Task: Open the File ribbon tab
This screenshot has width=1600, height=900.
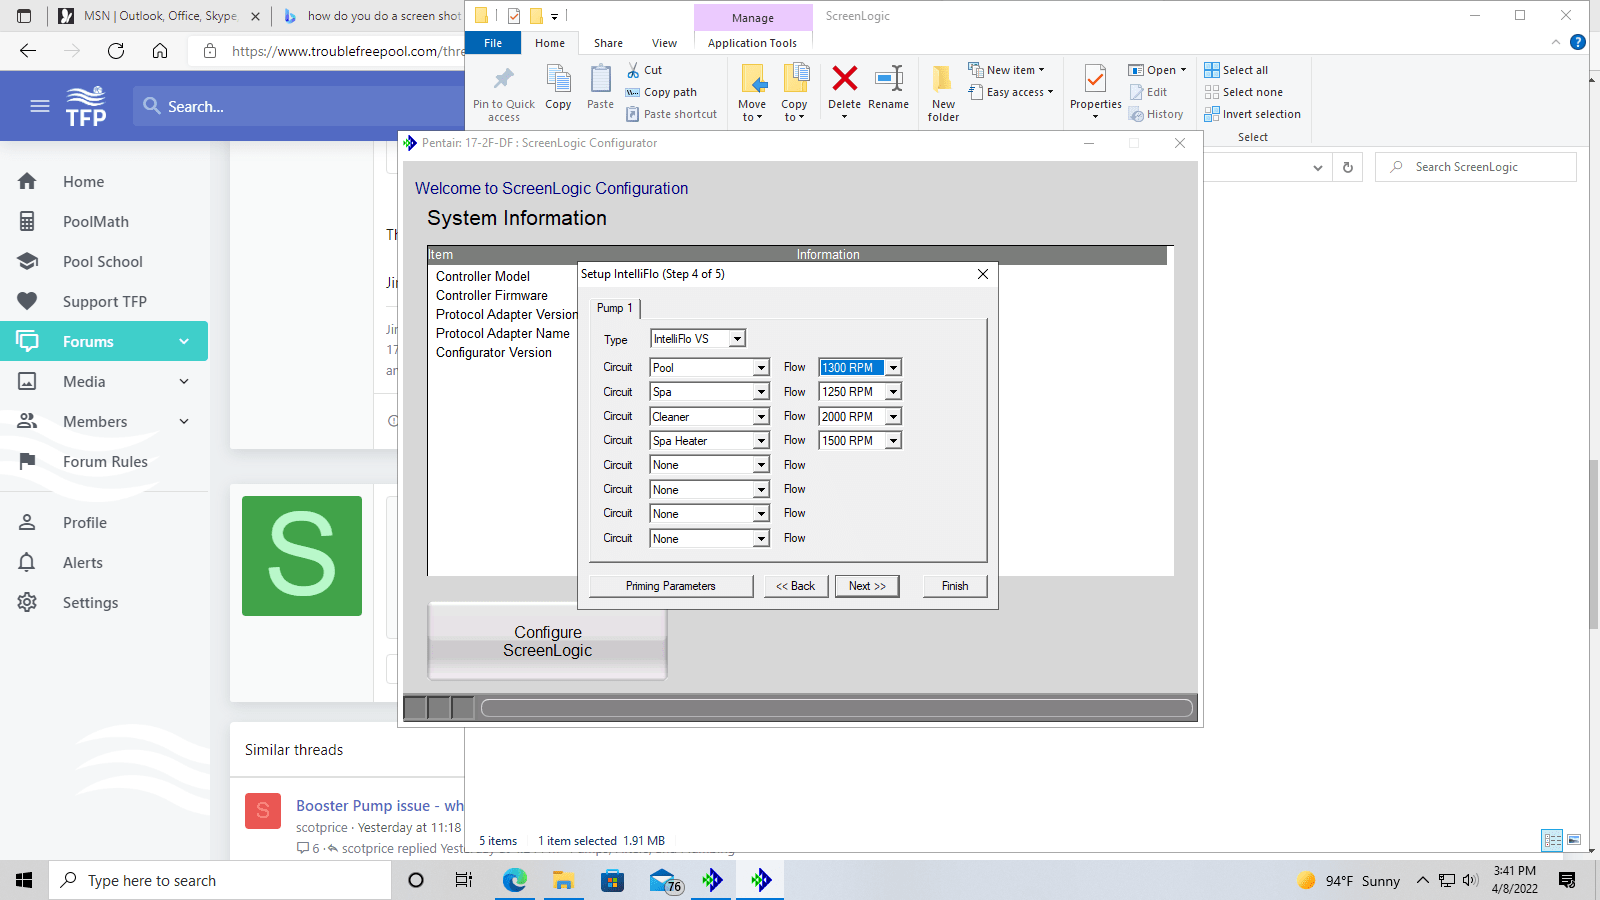Action: pyautogui.click(x=493, y=43)
